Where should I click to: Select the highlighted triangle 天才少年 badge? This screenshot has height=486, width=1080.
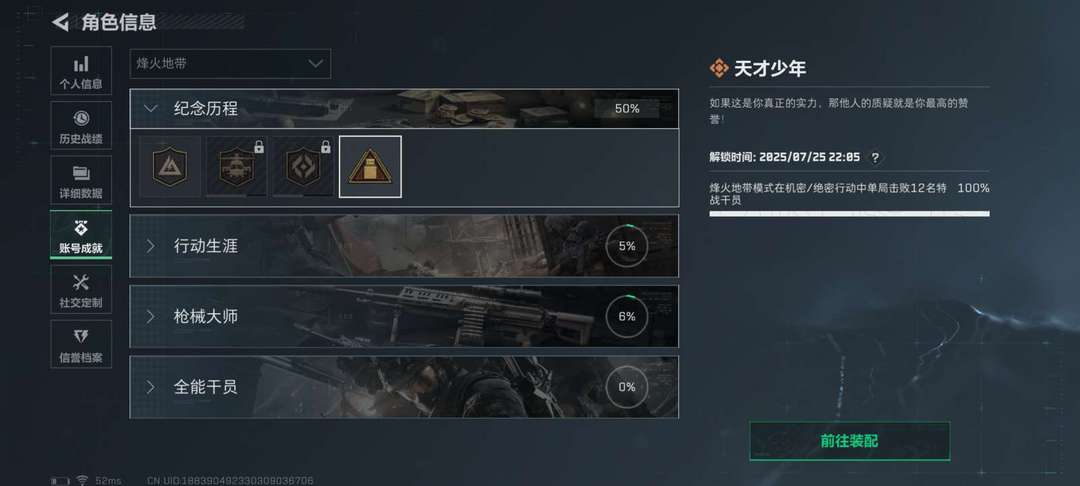coord(371,167)
